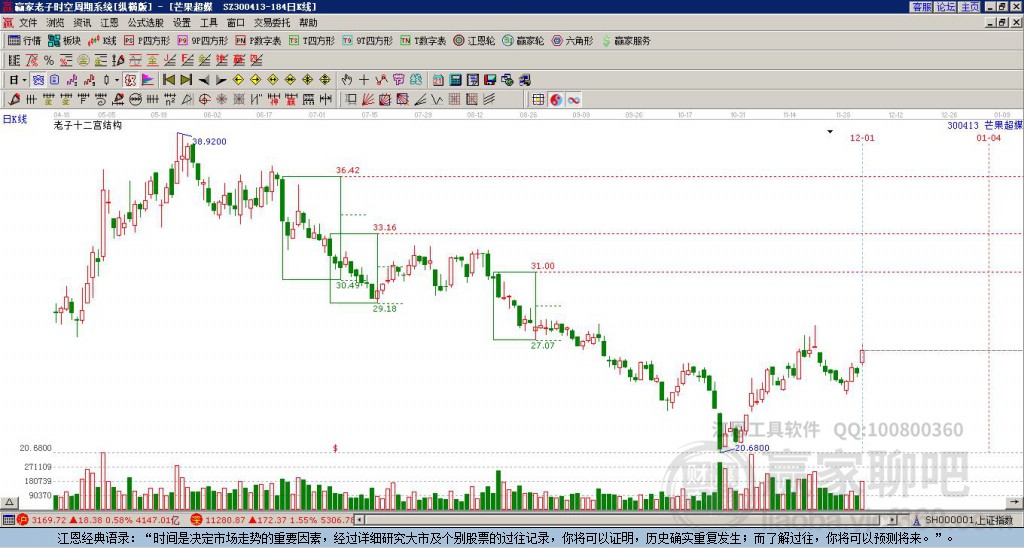Open the period 日 dropdown arrow
1024x548 pixels.
click(25, 80)
